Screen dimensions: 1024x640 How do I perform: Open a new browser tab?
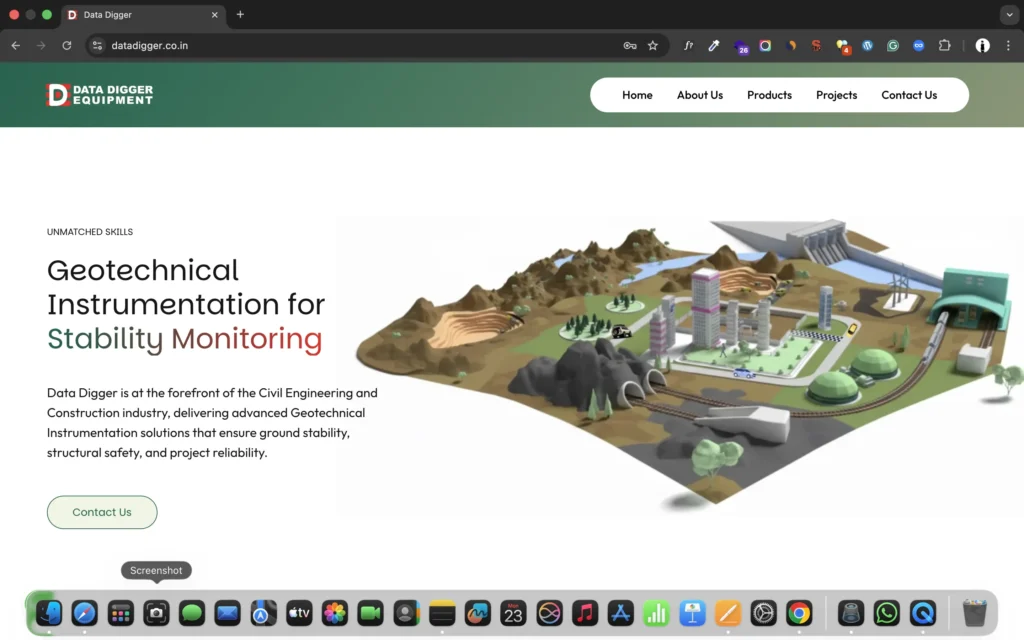click(x=240, y=14)
